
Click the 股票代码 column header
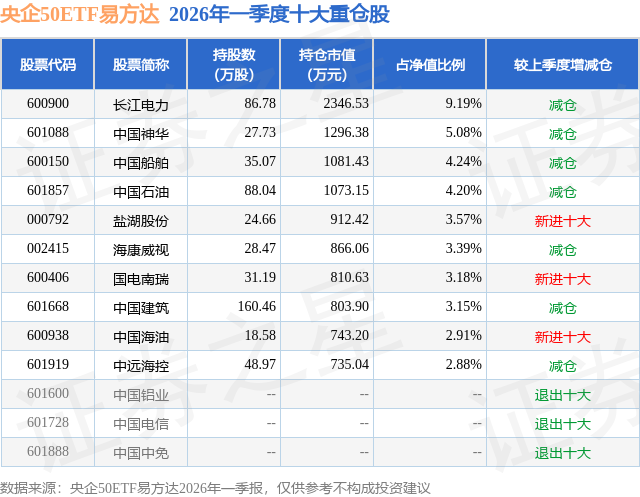click(x=48, y=64)
